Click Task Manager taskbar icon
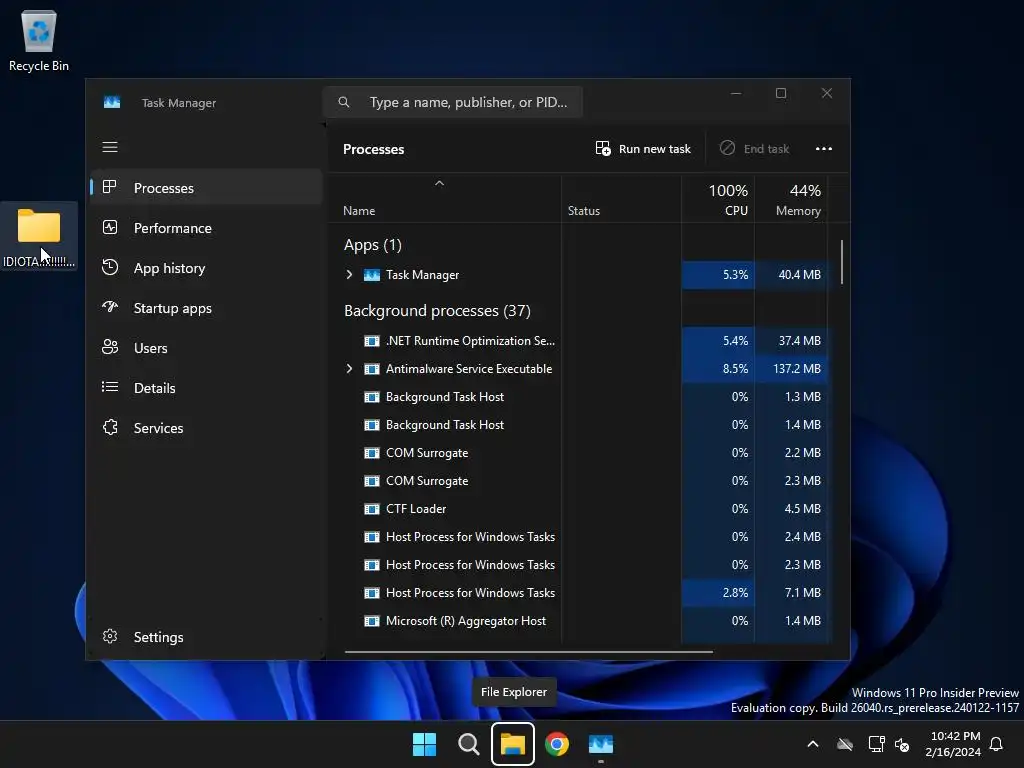The height and width of the screenshot is (768, 1024). [x=601, y=744]
